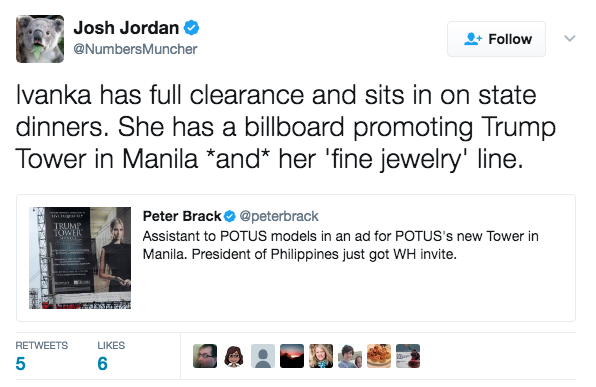596x387 pixels.
Task: Open the dark sunset avatar
Action: point(292,356)
